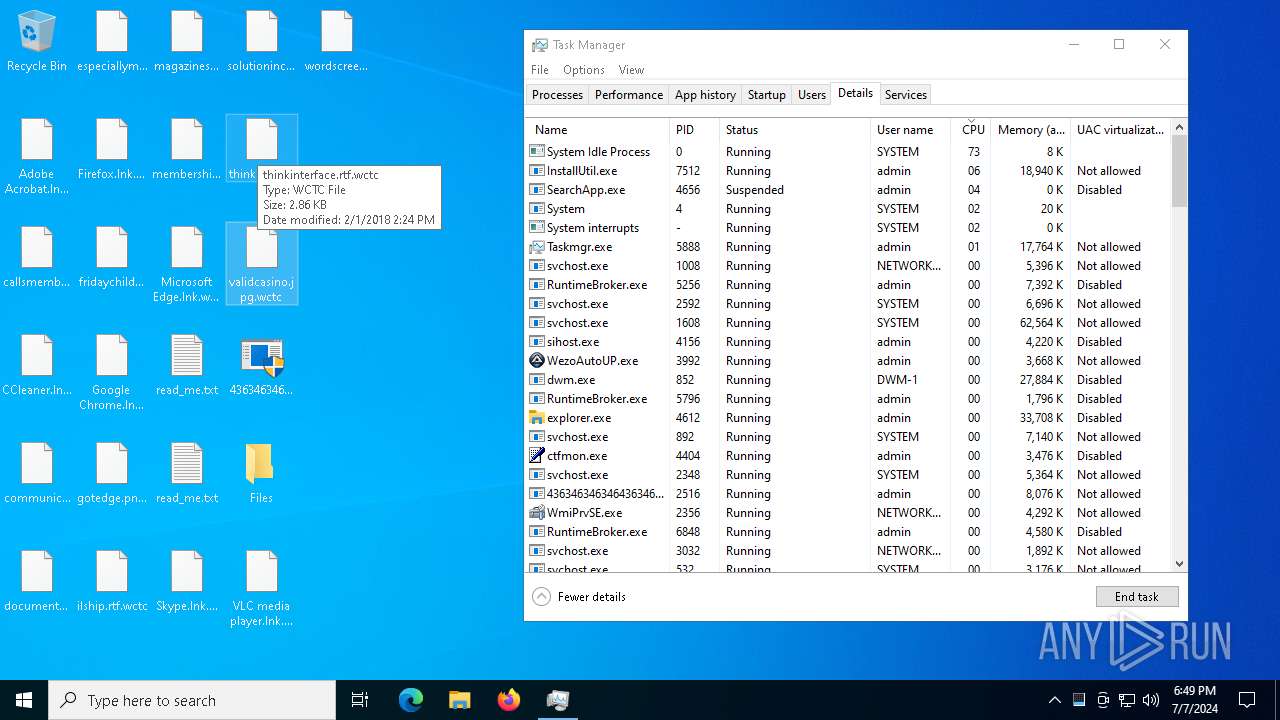Select the wordscree... desktop file
Viewport: 1280px width, 720px height.
pos(336,42)
